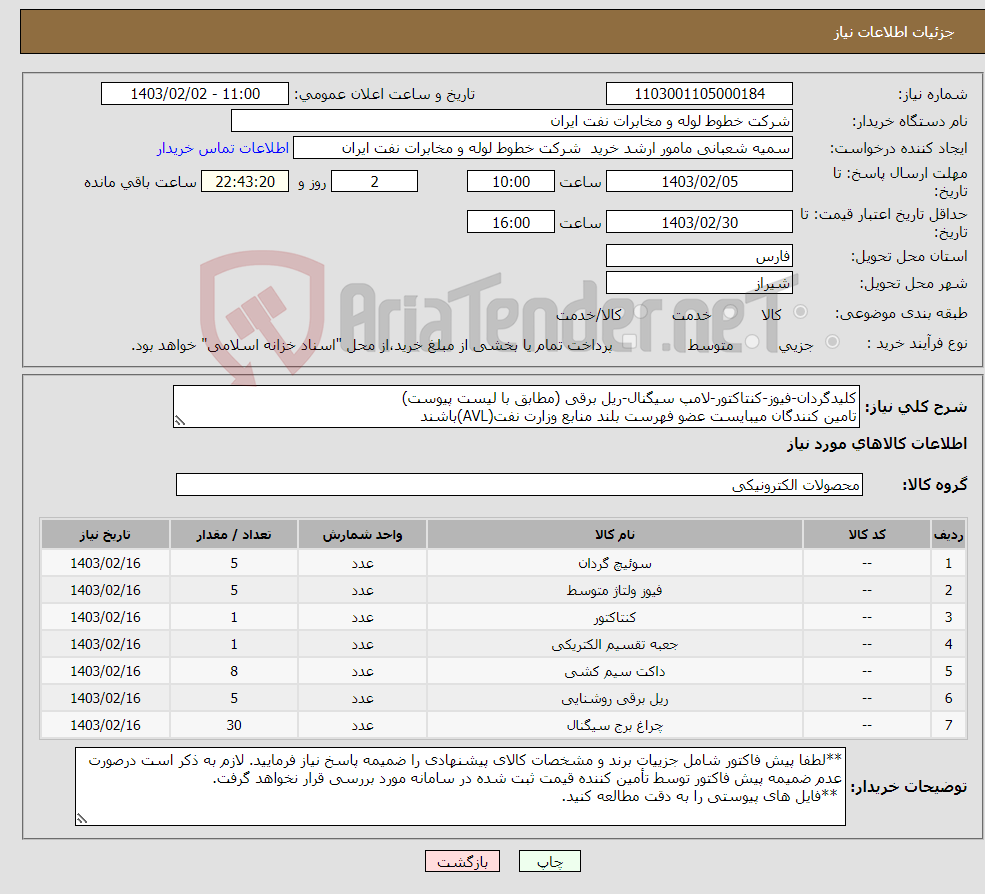Image resolution: width=985 pixels, height=894 pixels.
Task: Click the need date in row 1
Action: pyautogui.click(x=106, y=563)
